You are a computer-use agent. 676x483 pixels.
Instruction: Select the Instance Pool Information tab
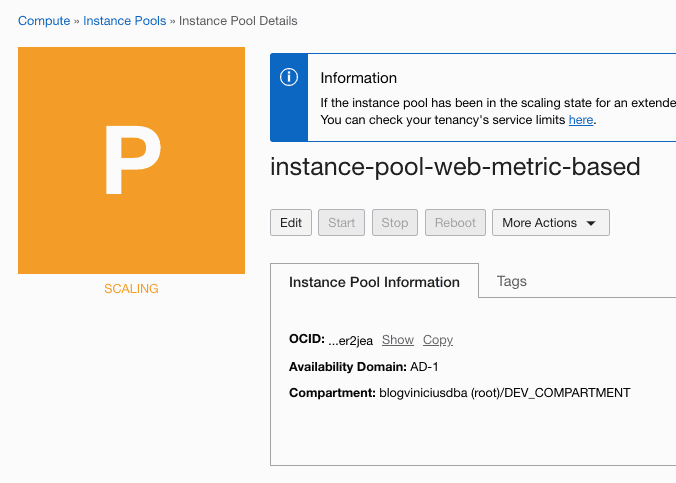tap(374, 282)
